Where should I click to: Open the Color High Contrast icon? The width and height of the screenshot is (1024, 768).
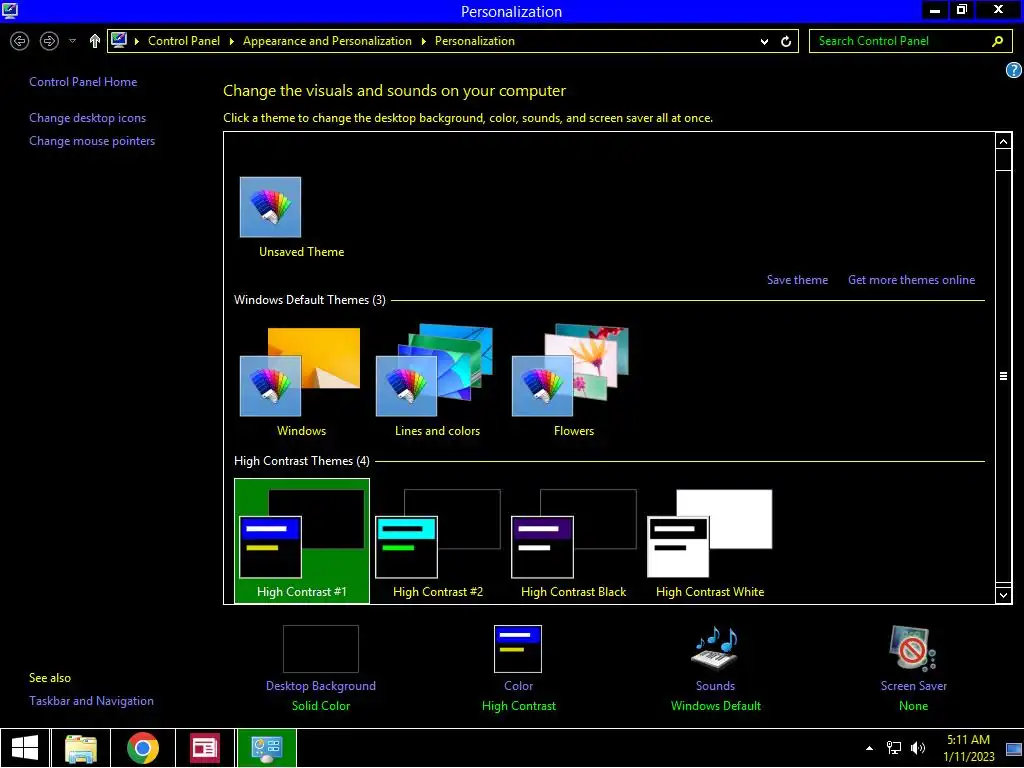(518, 648)
